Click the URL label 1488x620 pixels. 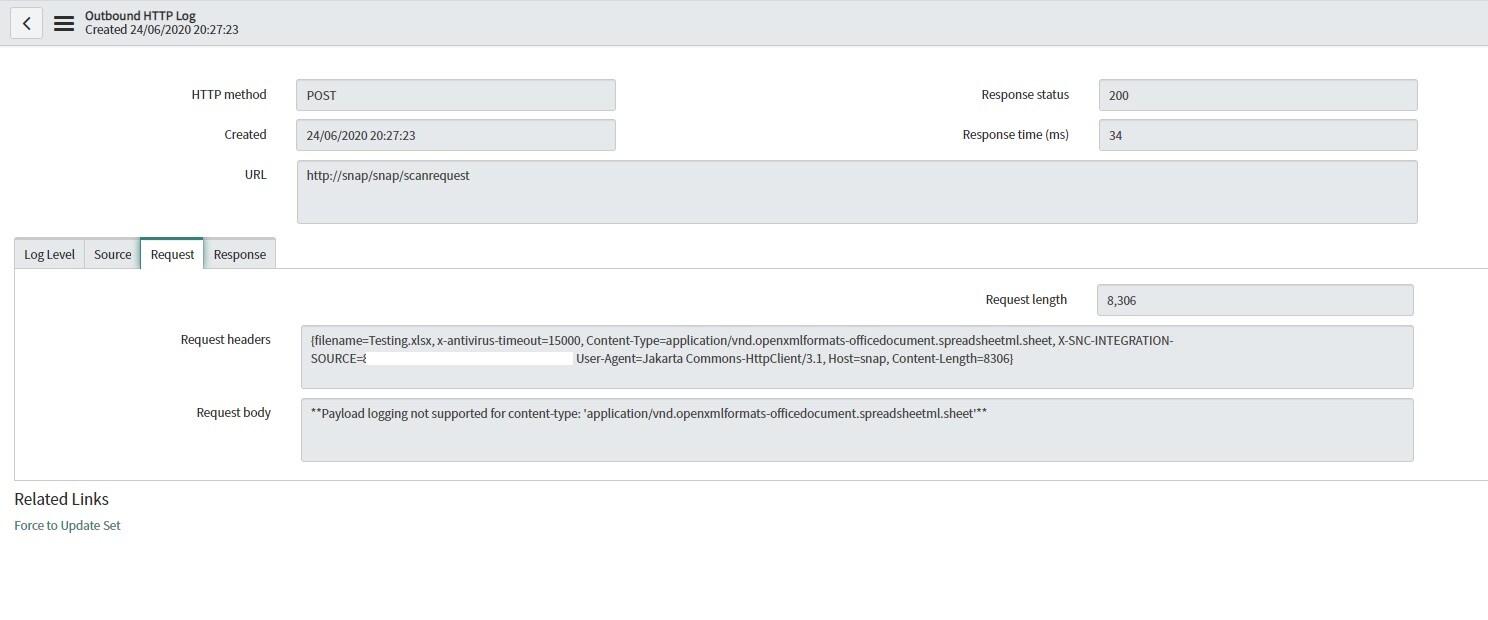pyautogui.click(x=255, y=175)
